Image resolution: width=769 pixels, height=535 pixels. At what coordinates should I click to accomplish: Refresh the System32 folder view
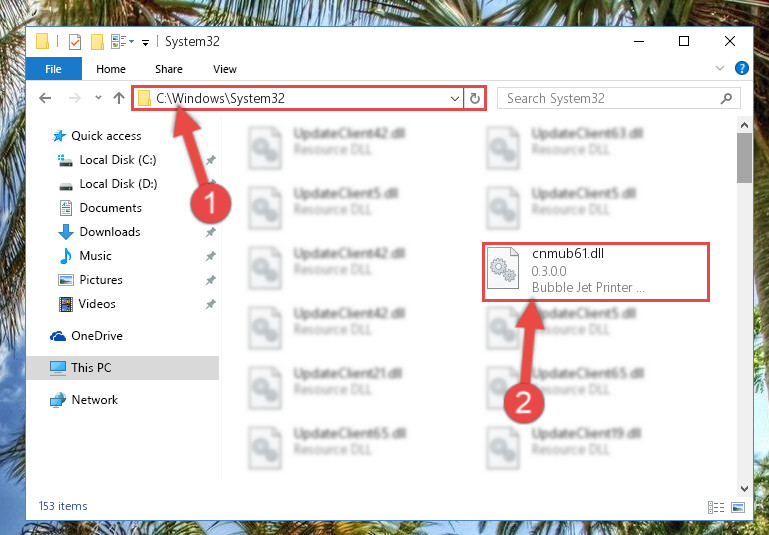click(x=474, y=99)
